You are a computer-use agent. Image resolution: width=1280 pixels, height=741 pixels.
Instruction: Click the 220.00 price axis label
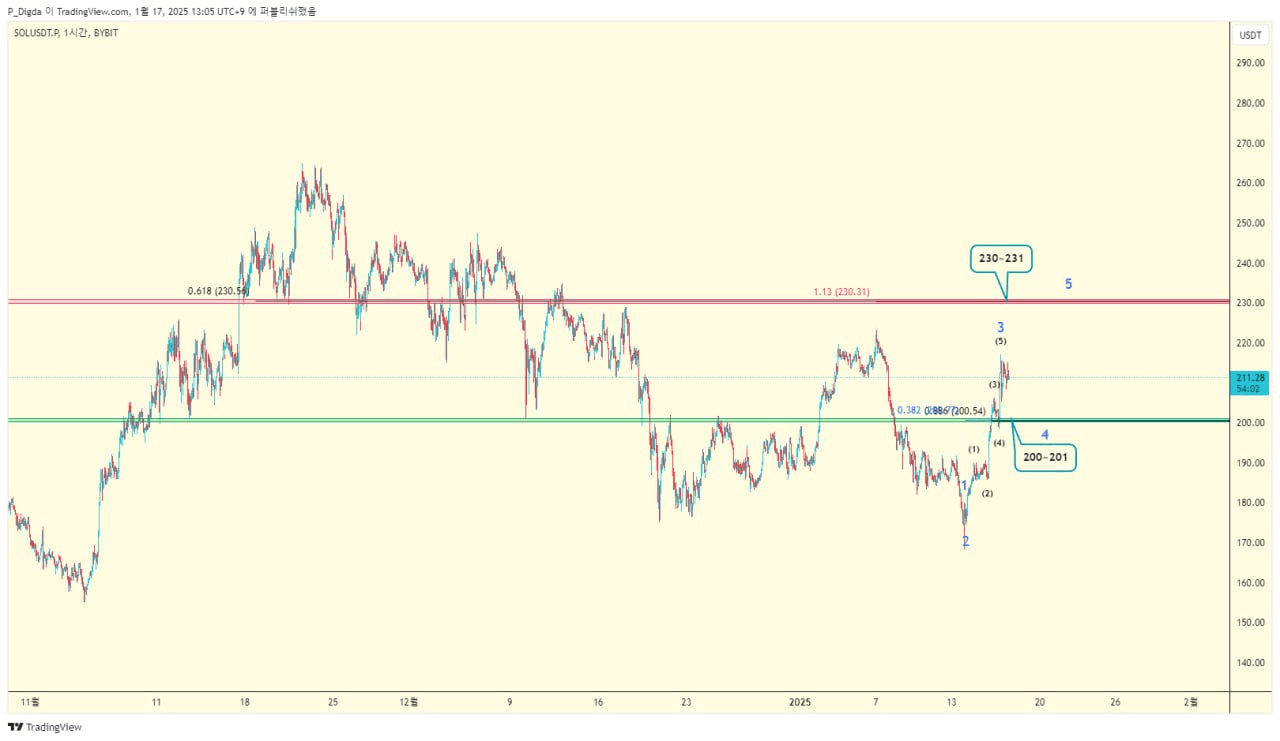(x=1251, y=343)
